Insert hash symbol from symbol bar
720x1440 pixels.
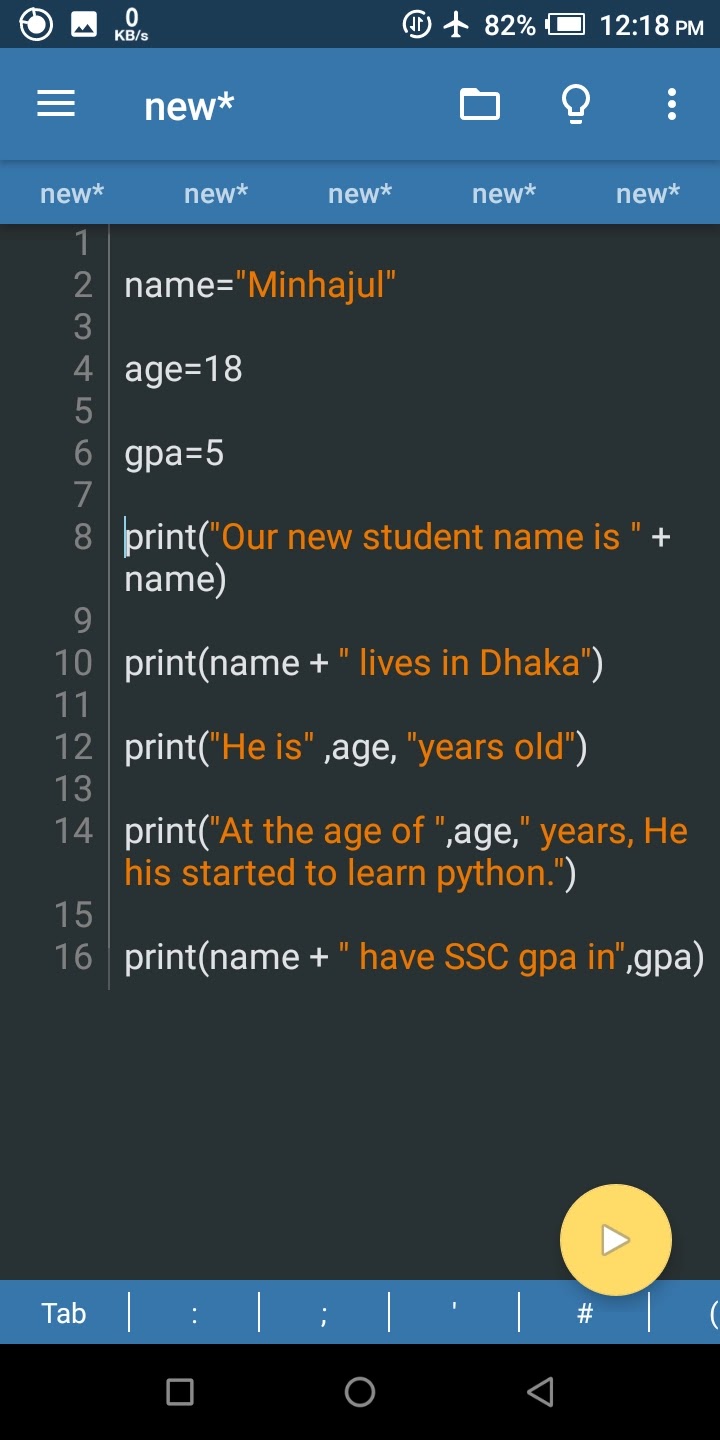[585, 1312]
